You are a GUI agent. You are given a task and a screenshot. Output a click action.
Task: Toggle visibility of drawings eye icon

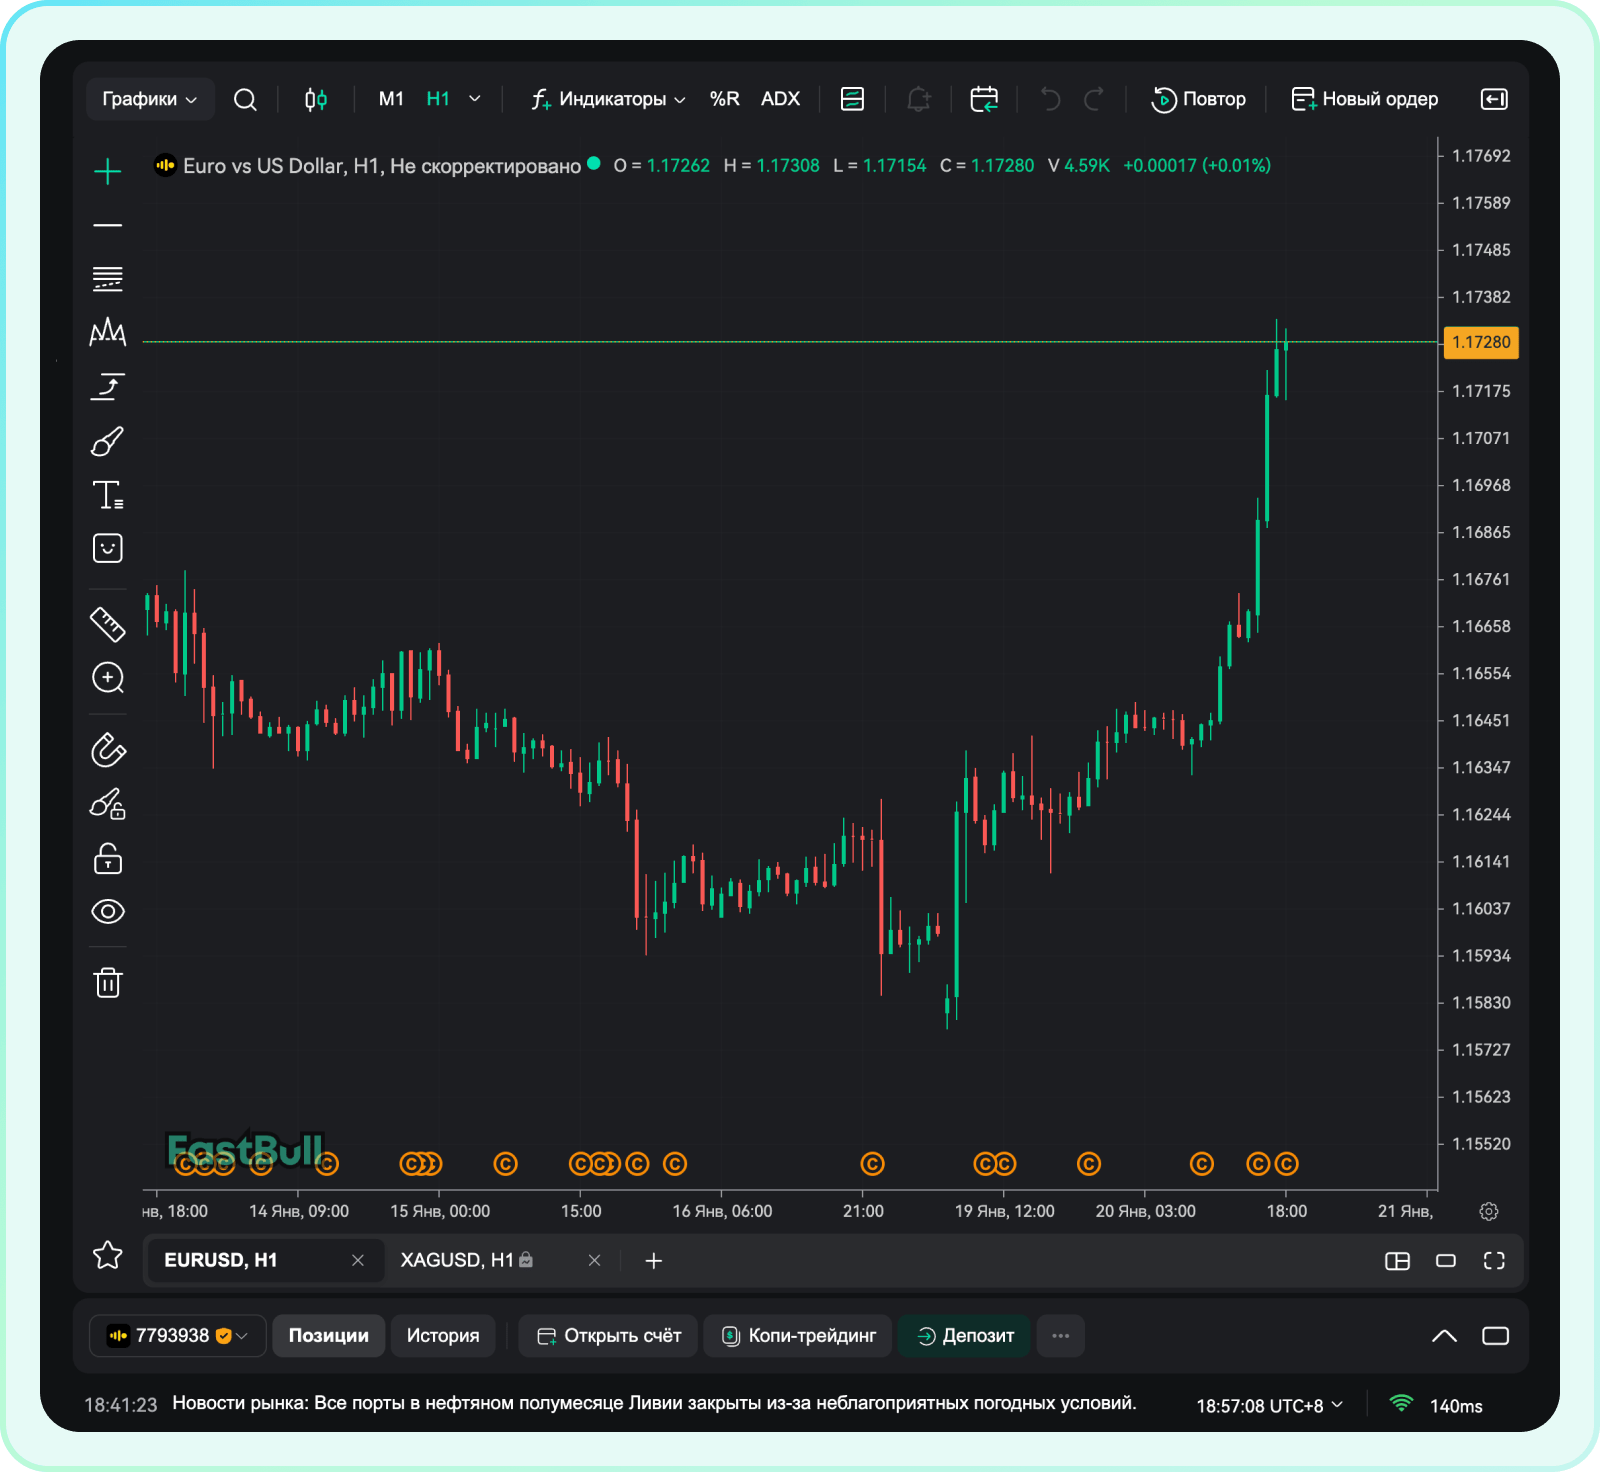tap(108, 911)
